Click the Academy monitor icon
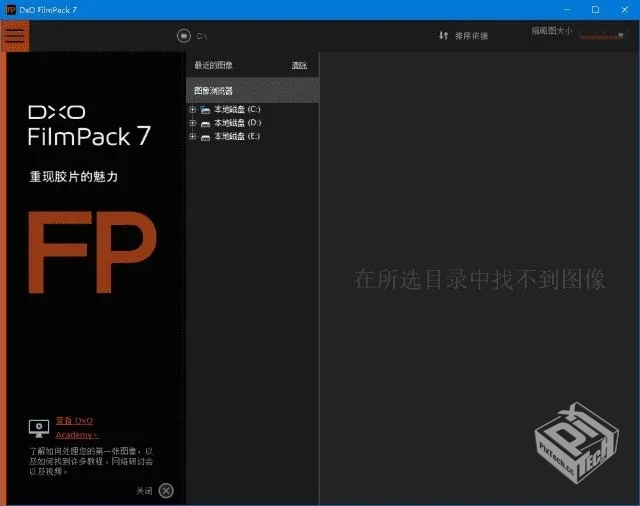 [x=39, y=428]
